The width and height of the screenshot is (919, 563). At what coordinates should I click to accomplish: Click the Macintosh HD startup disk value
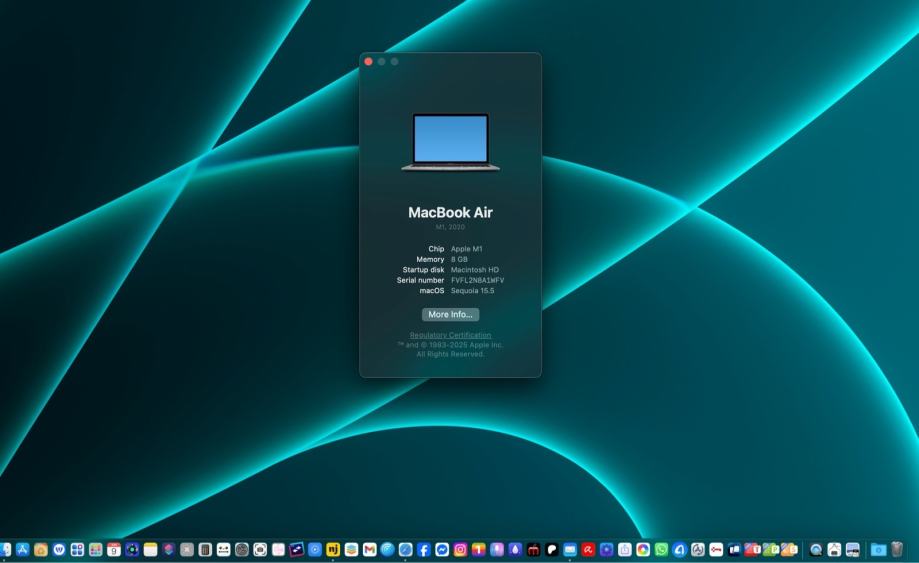pos(475,270)
